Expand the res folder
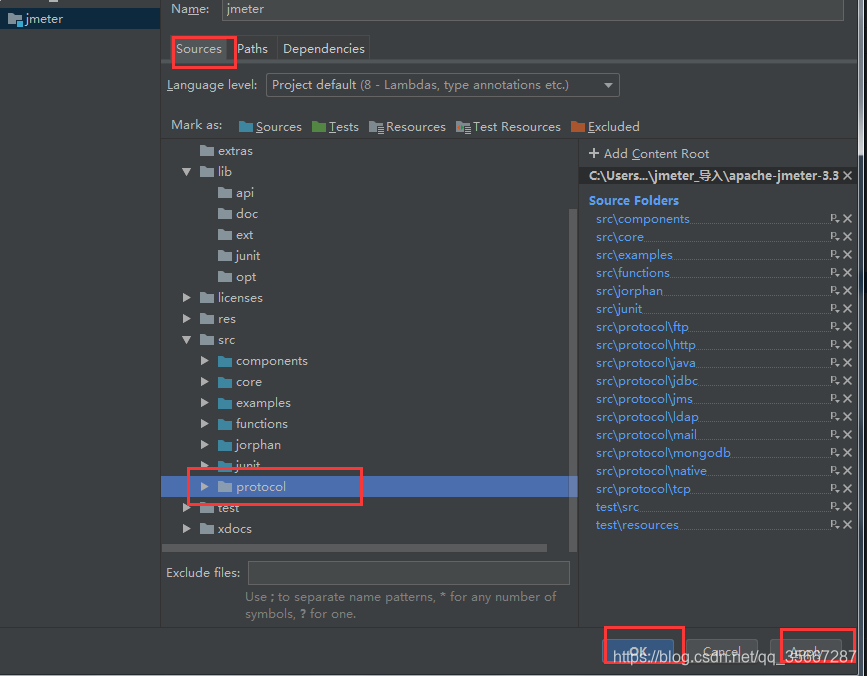The image size is (867, 676). pos(187,319)
